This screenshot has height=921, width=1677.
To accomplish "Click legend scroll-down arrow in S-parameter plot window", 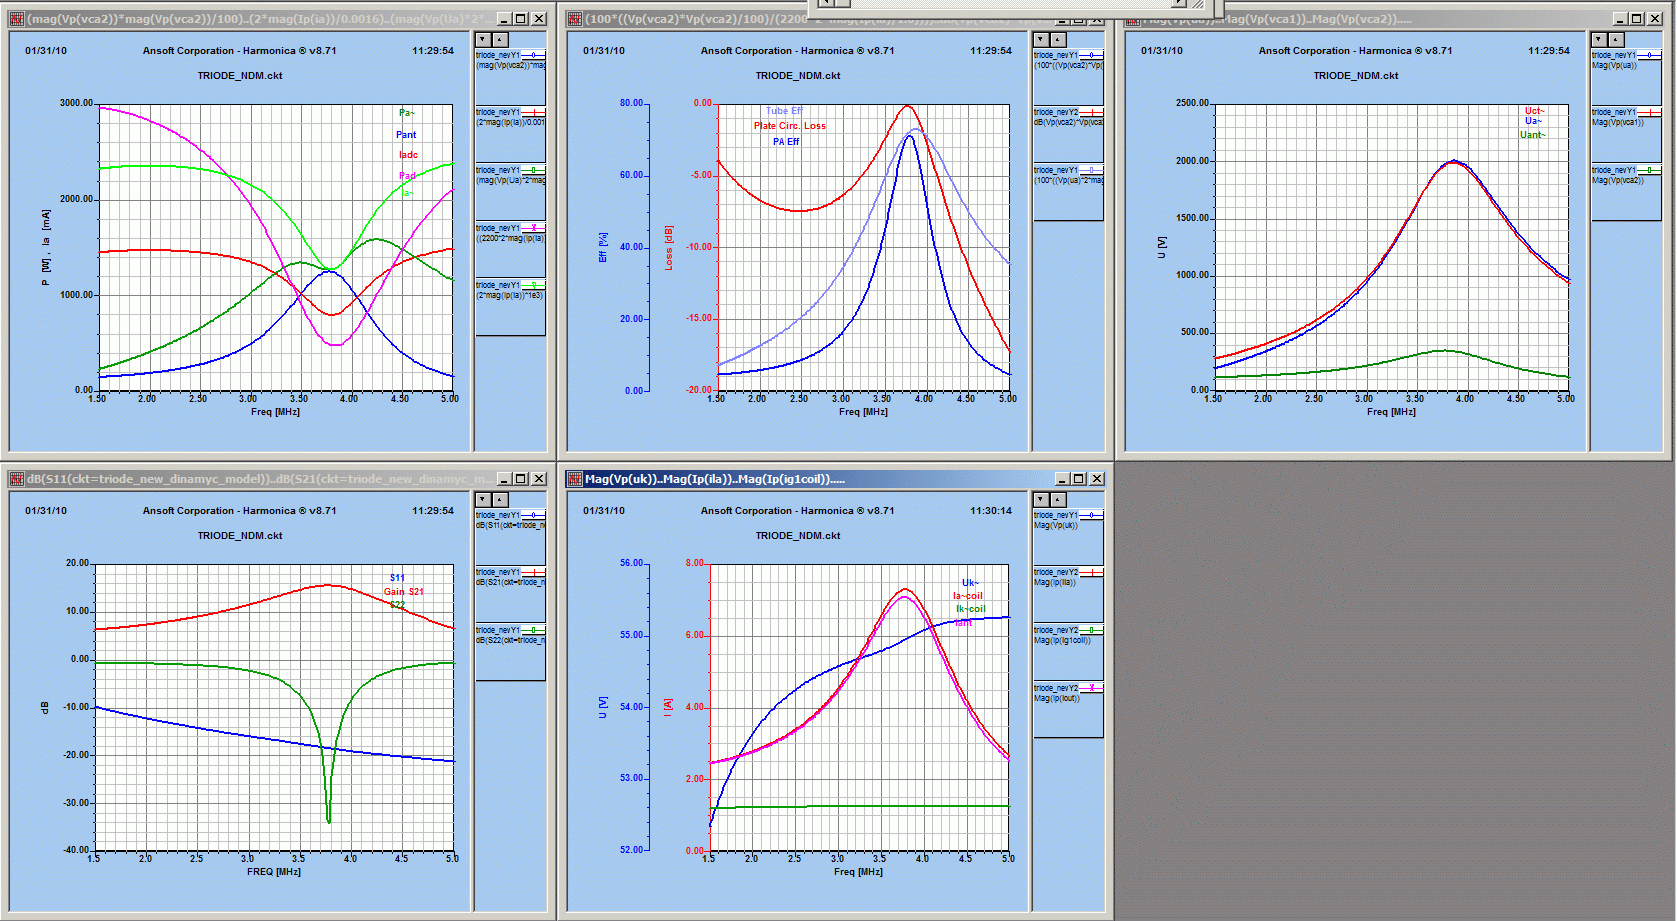I will (483, 500).
